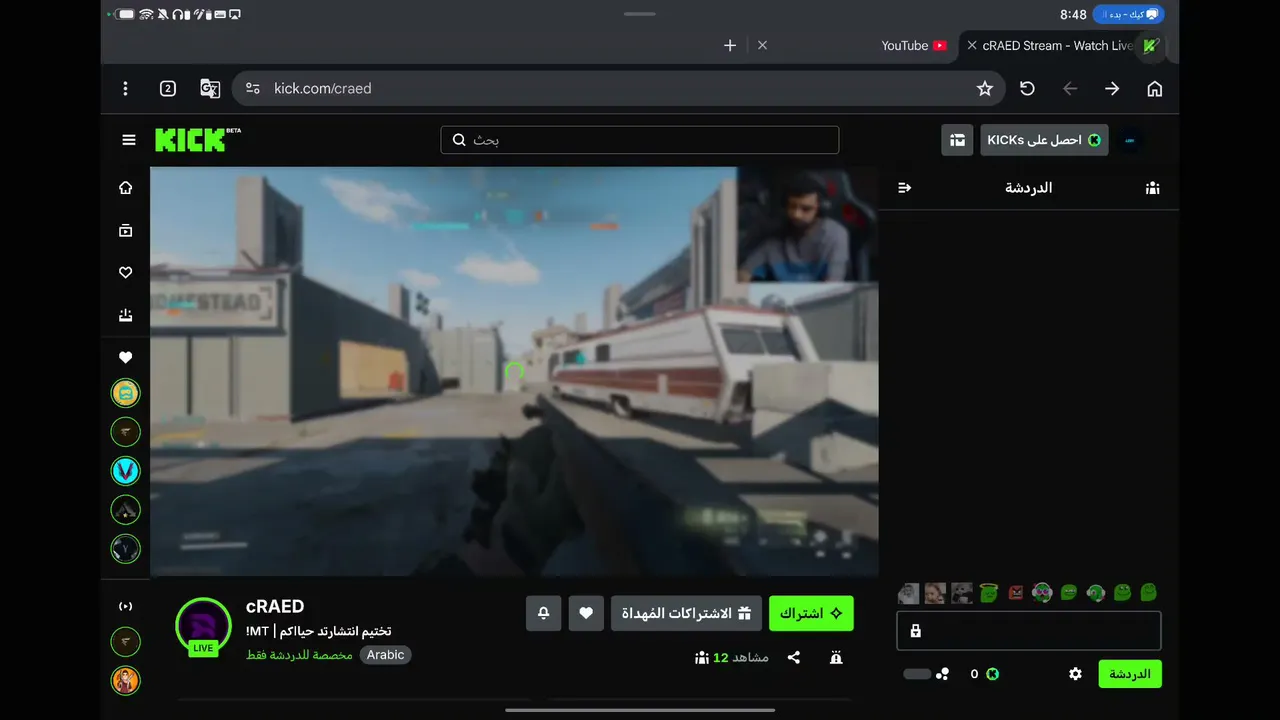Open the live broadcast icon section in sidebar
Image resolution: width=1280 pixels, height=720 pixels.
coord(125,606)
